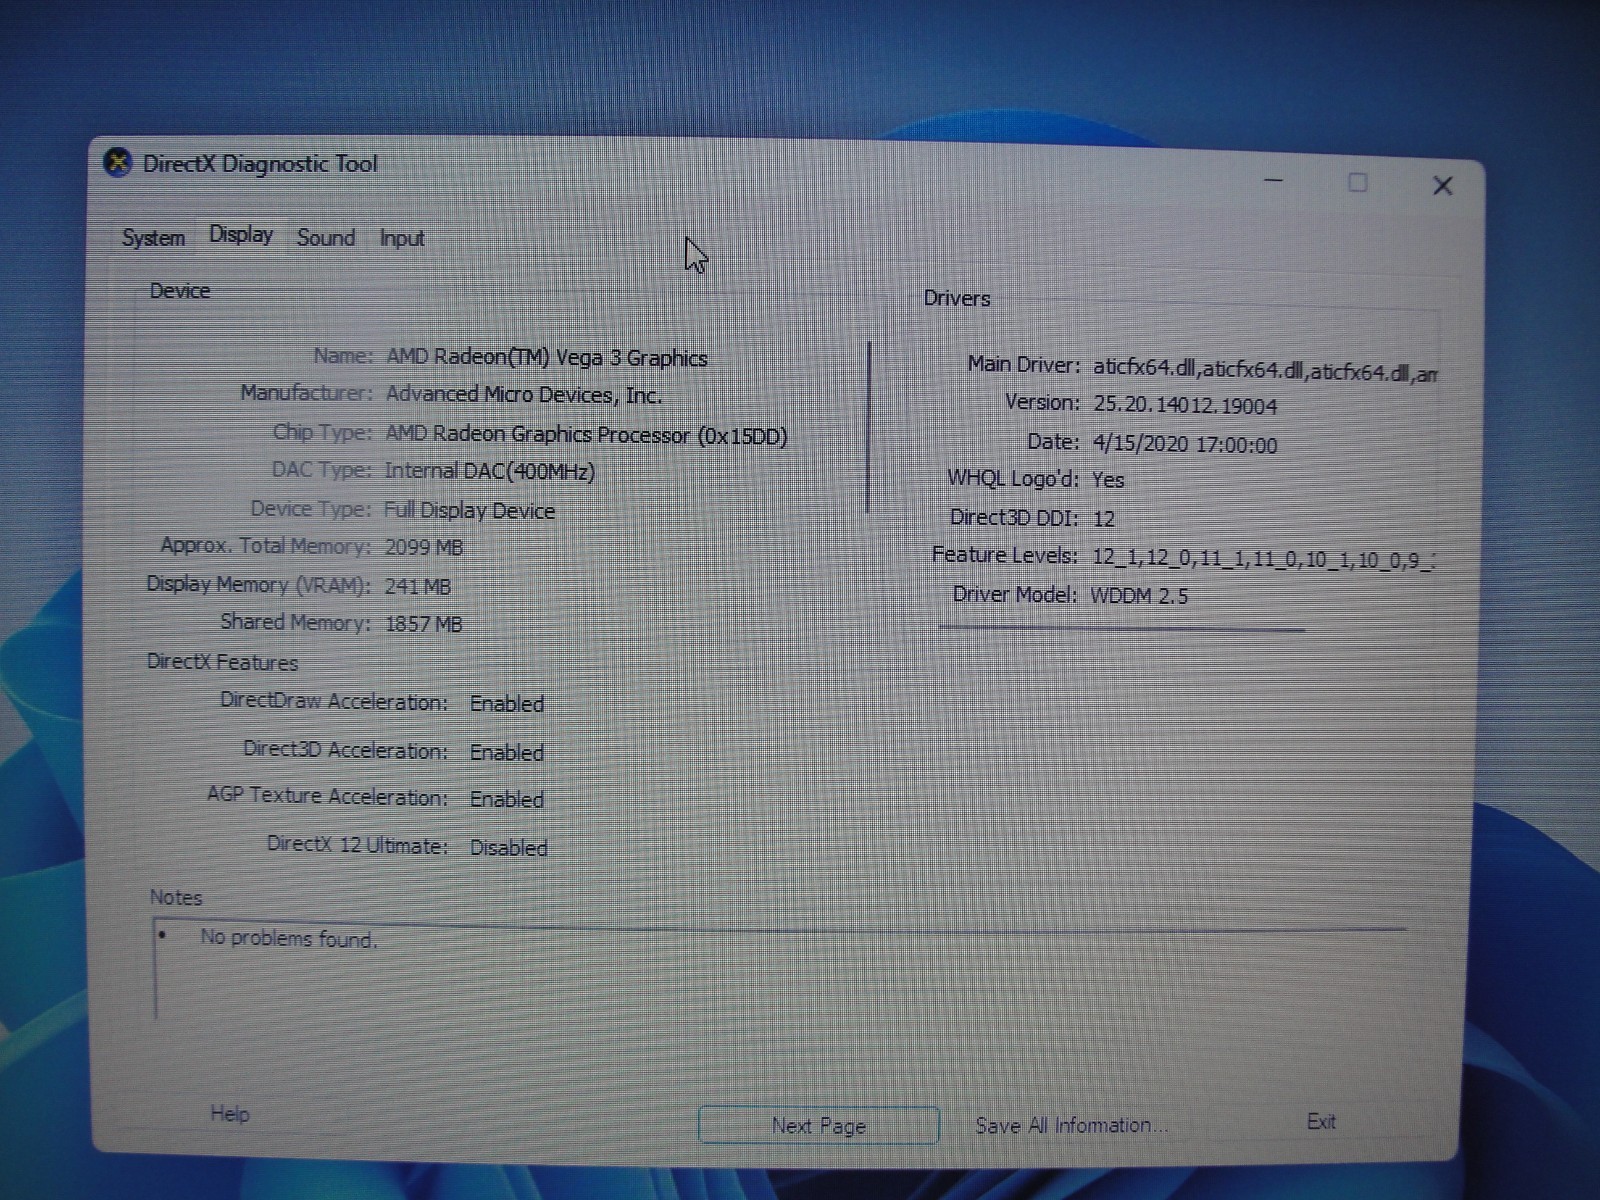
Task: Click DirectX 12 Ultimate 'Disabled' value
Action: 509,847
